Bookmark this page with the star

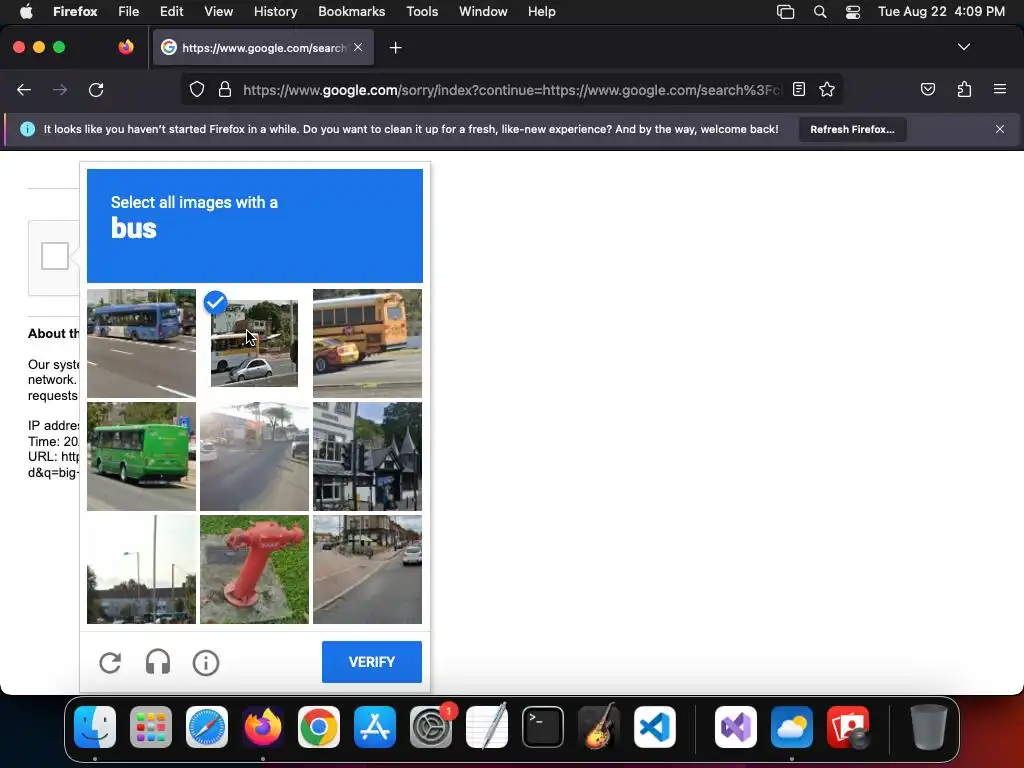click(827, 89)
